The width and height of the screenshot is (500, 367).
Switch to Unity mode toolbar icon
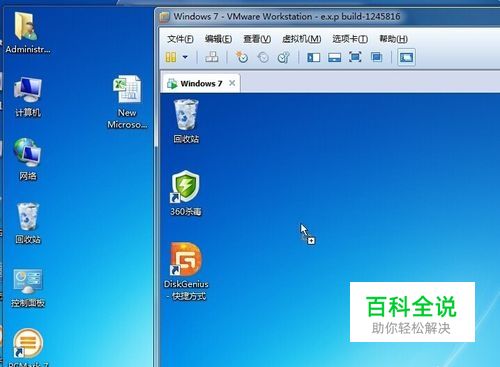376,57
